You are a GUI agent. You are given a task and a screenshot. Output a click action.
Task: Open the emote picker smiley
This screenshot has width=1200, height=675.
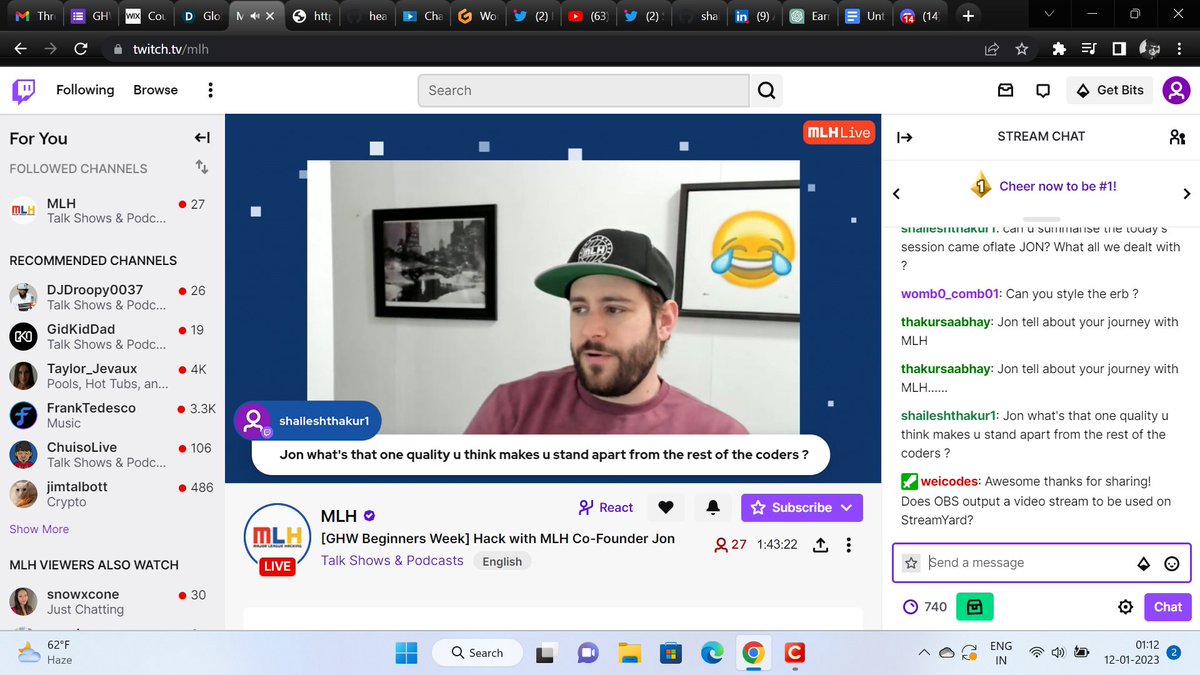(1172, 563)
